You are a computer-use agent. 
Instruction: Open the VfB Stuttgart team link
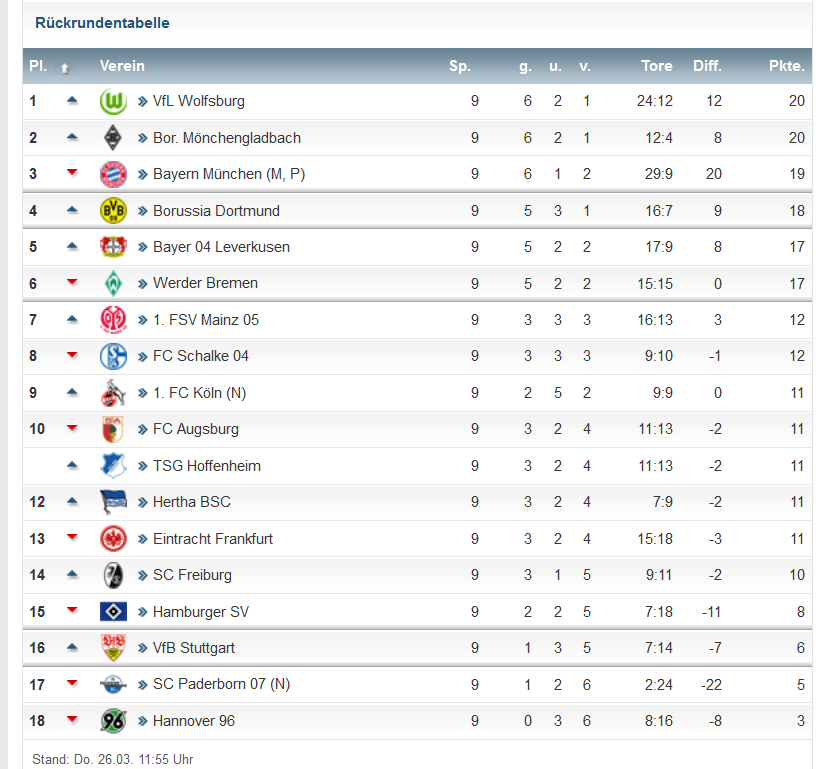[194, 648]
